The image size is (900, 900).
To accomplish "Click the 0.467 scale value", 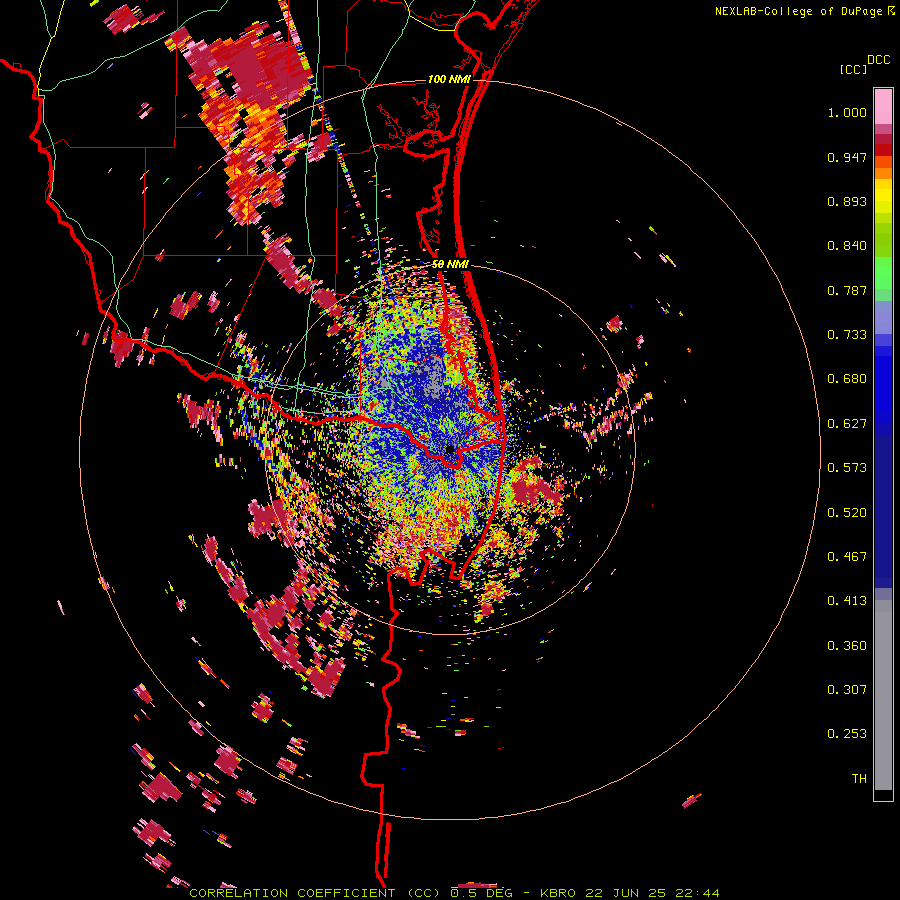I will click(x=847, y=557).
